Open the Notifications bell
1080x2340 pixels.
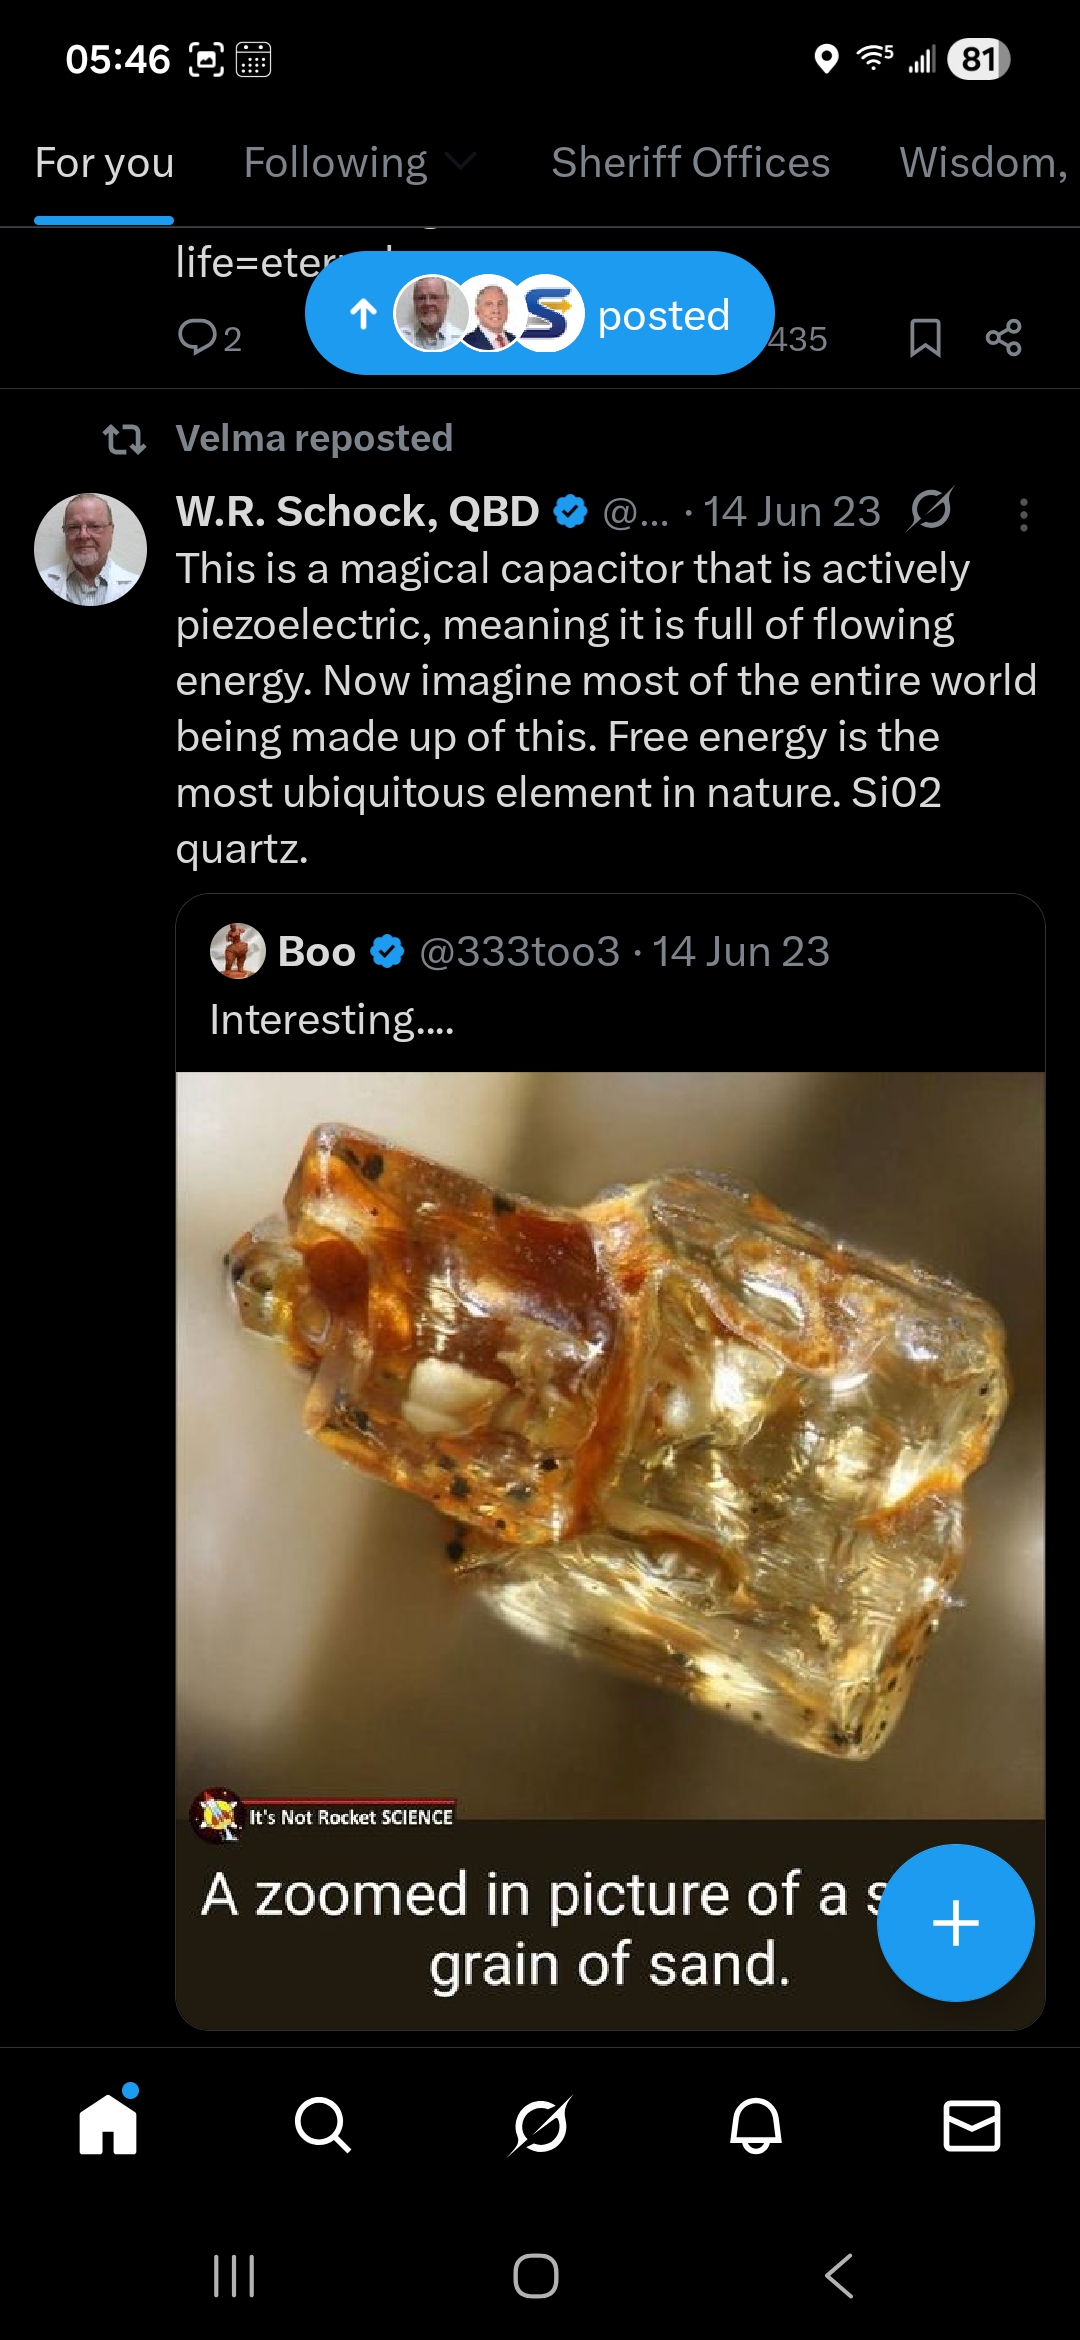[x=755, y=2124]
